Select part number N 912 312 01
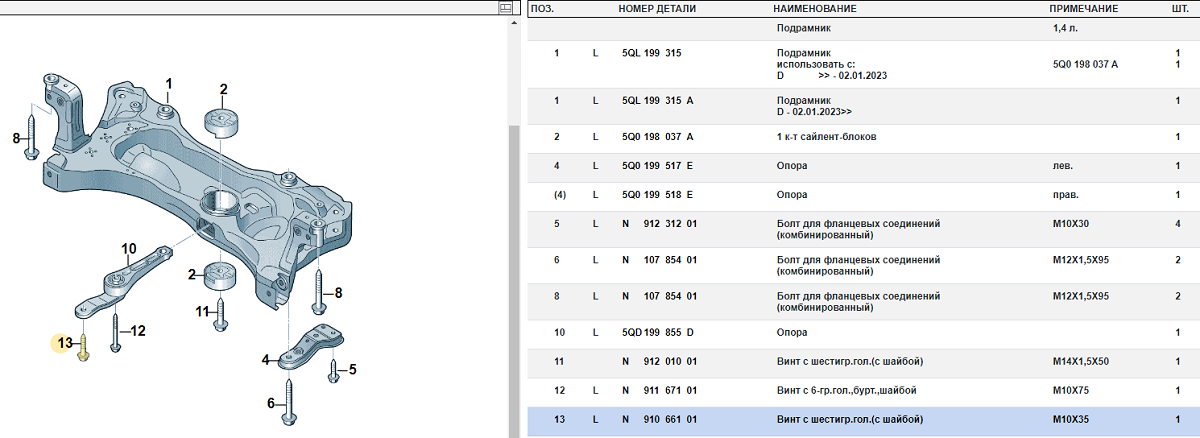 [x=659, y=224]
